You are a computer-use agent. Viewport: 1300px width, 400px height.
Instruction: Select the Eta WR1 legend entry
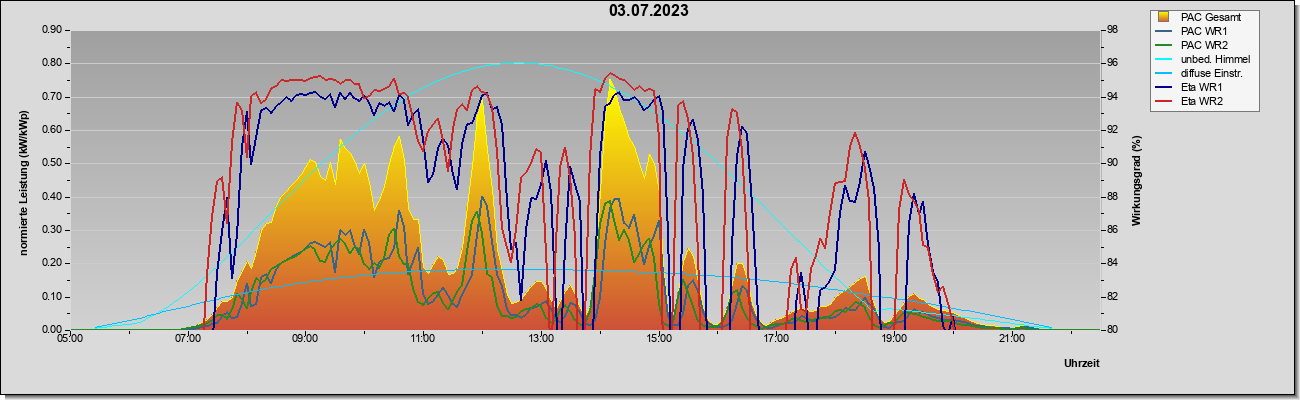pyautogui.click(x=1201, y=87)
